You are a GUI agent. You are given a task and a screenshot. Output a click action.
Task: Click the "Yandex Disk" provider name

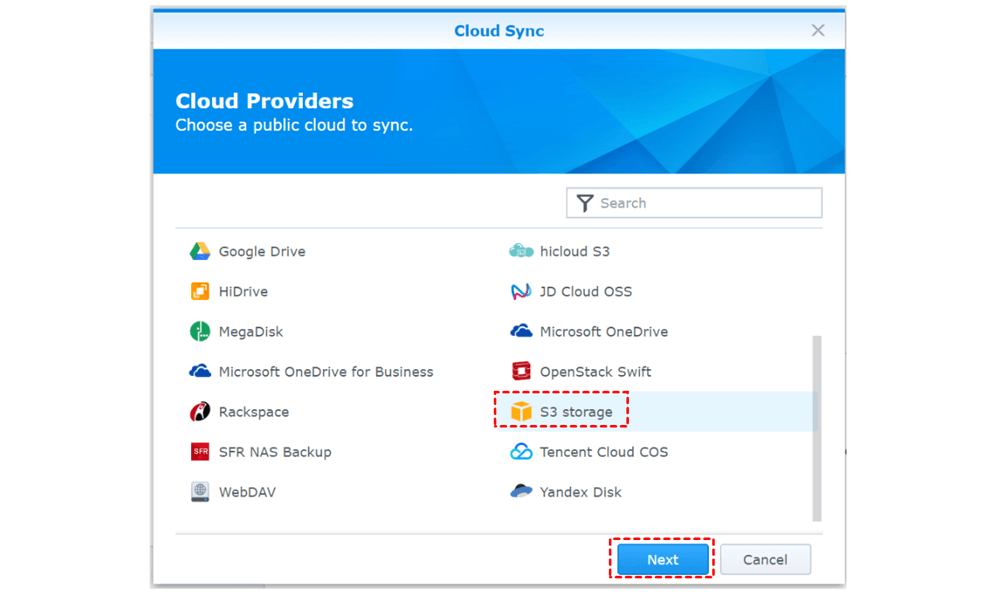click(x=580, y=492)
